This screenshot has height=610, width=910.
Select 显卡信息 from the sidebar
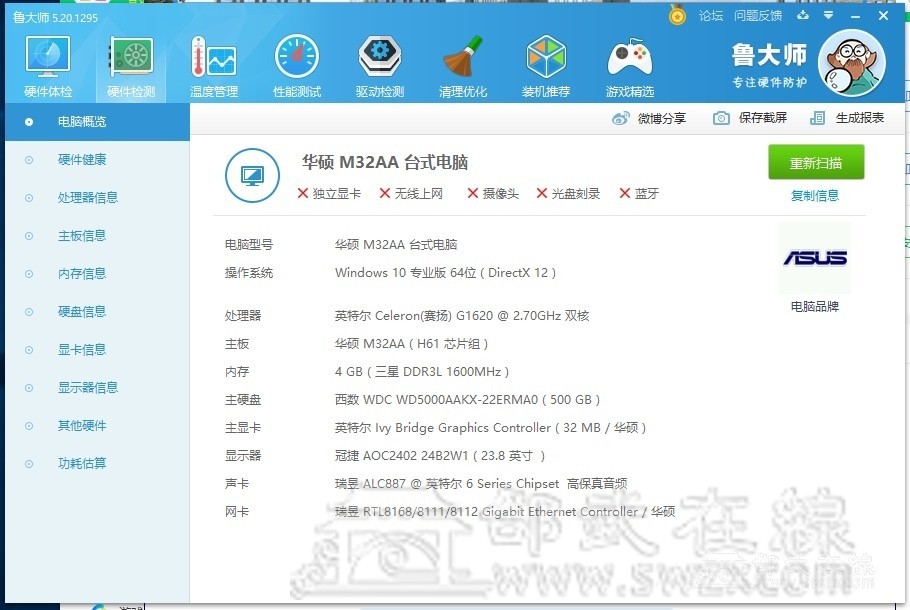(x=82, y=350)
